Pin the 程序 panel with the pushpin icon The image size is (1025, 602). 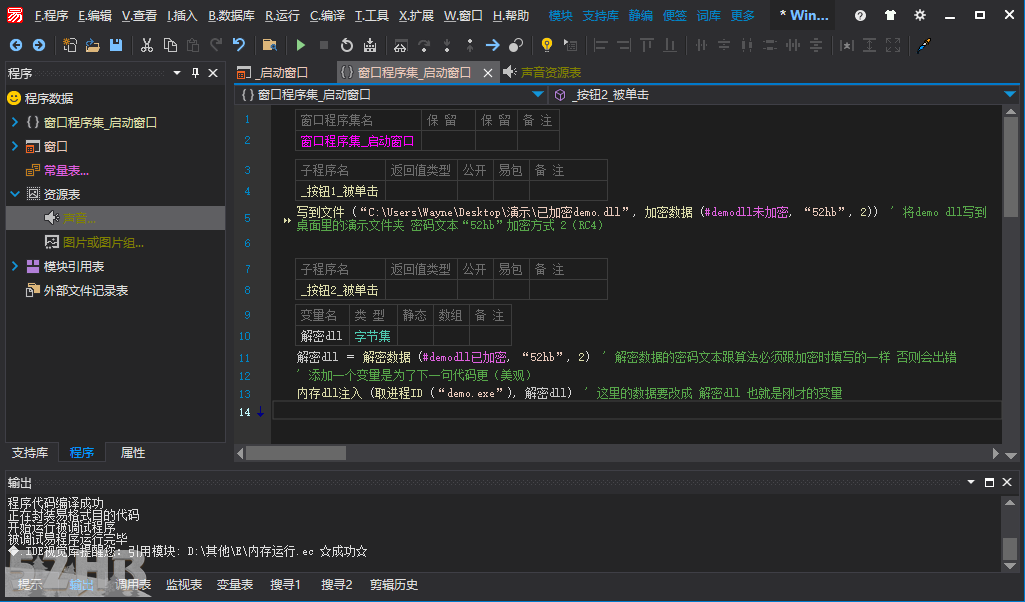point(195,73)
